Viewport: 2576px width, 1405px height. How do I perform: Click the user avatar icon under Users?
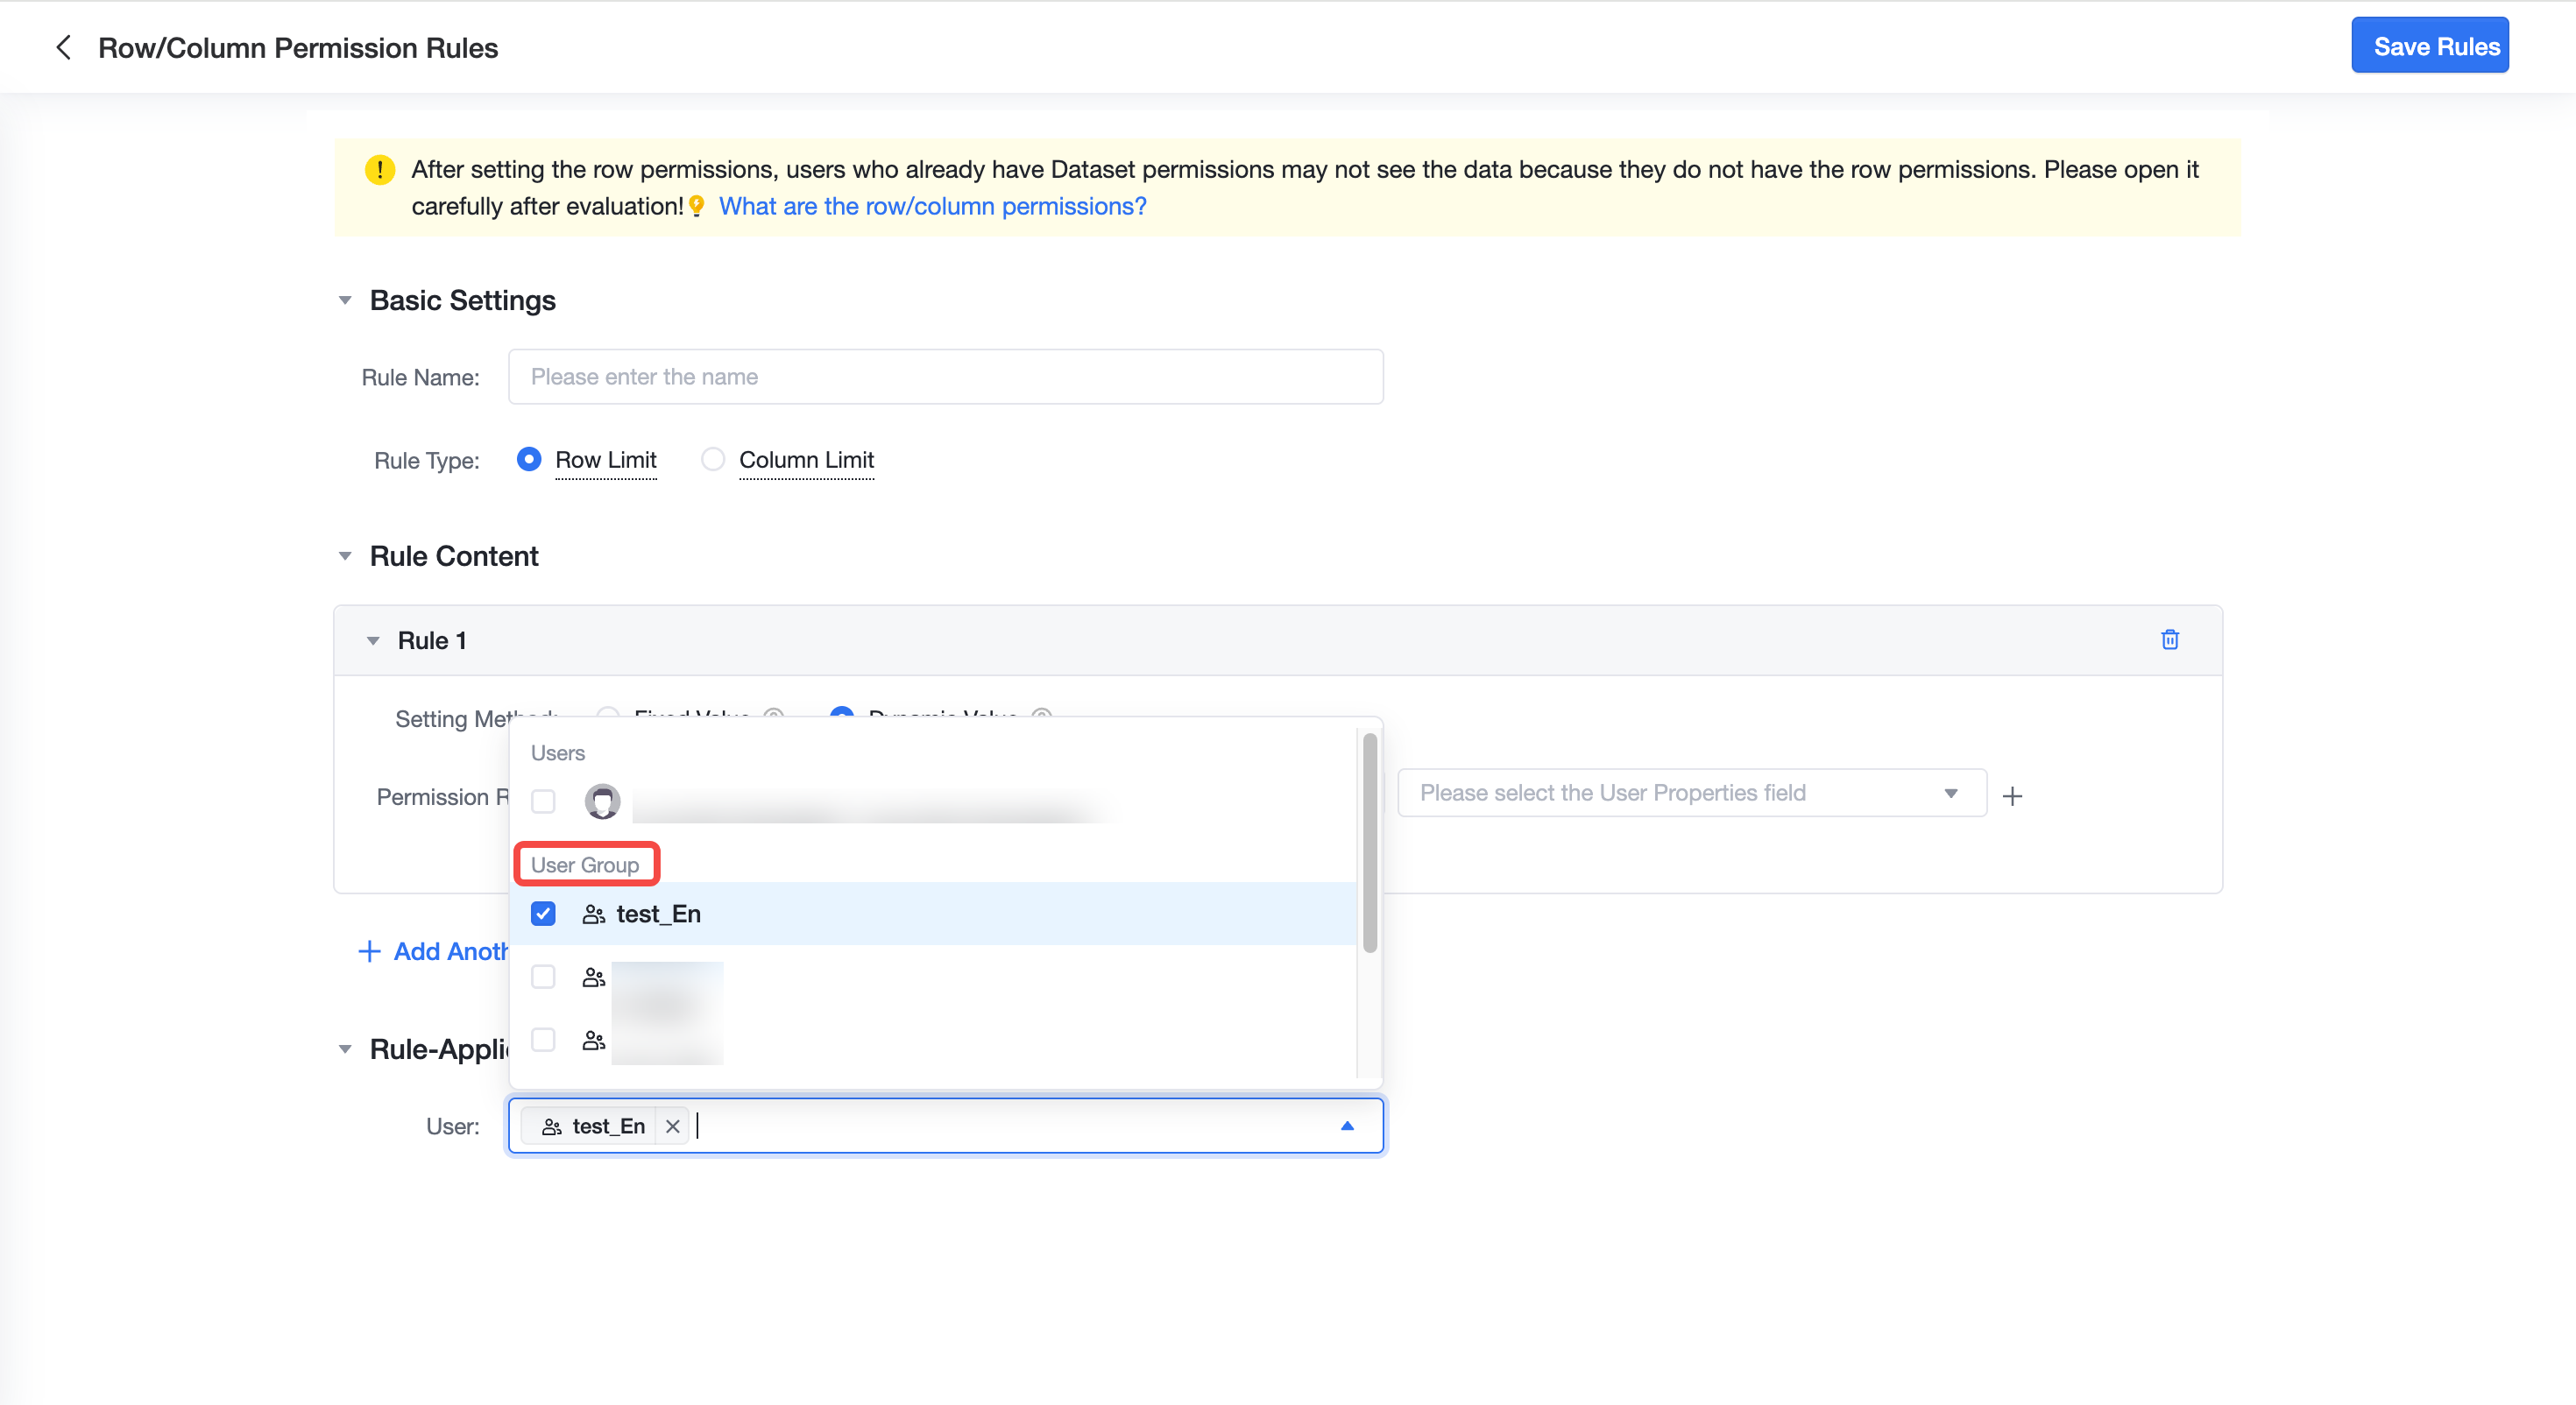[x=602, y=801]
